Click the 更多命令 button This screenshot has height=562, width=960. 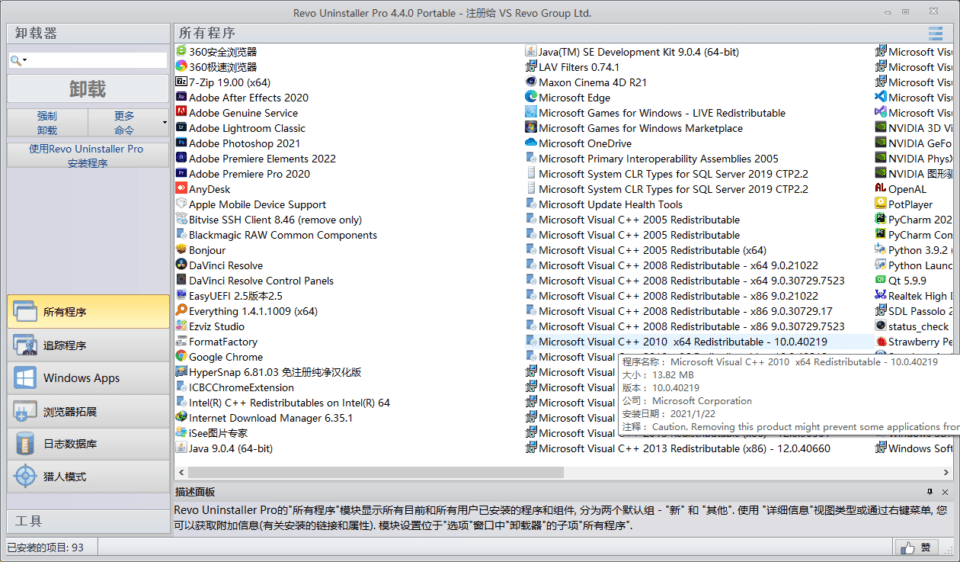tap(124, 122)
